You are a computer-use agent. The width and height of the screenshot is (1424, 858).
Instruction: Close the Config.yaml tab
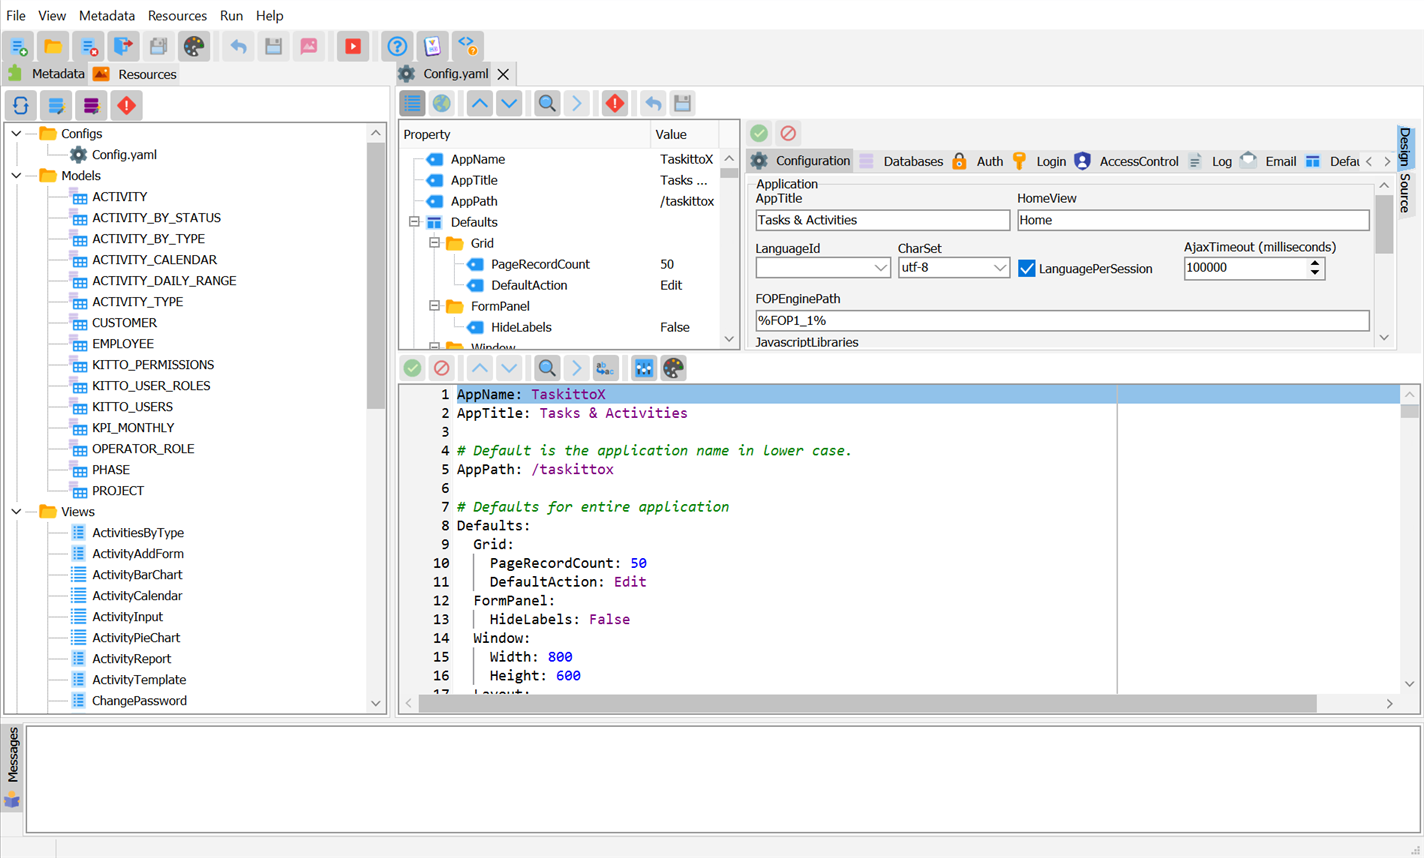[x=503, y=74]
